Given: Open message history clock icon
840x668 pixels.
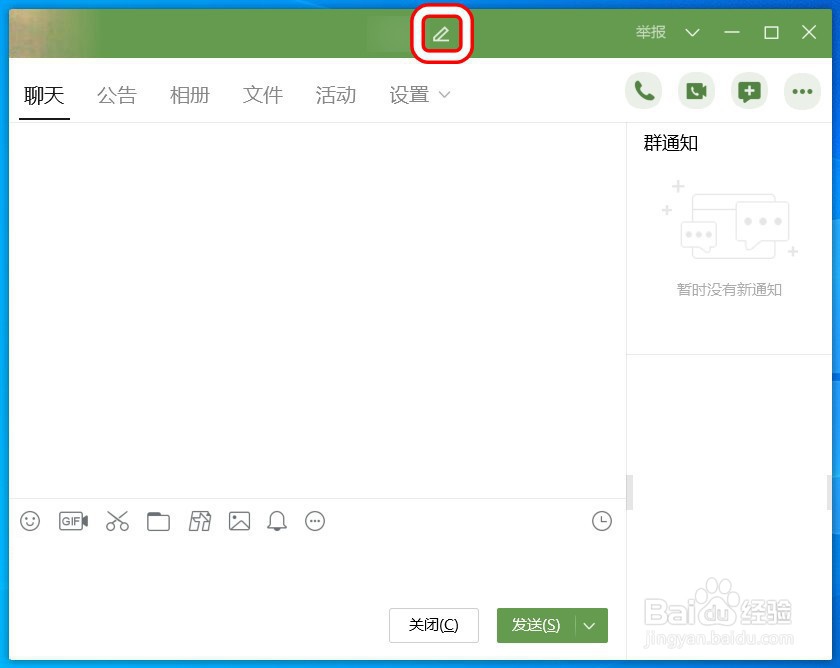Looking at the screenshot, I should click(x=602, y=521).
